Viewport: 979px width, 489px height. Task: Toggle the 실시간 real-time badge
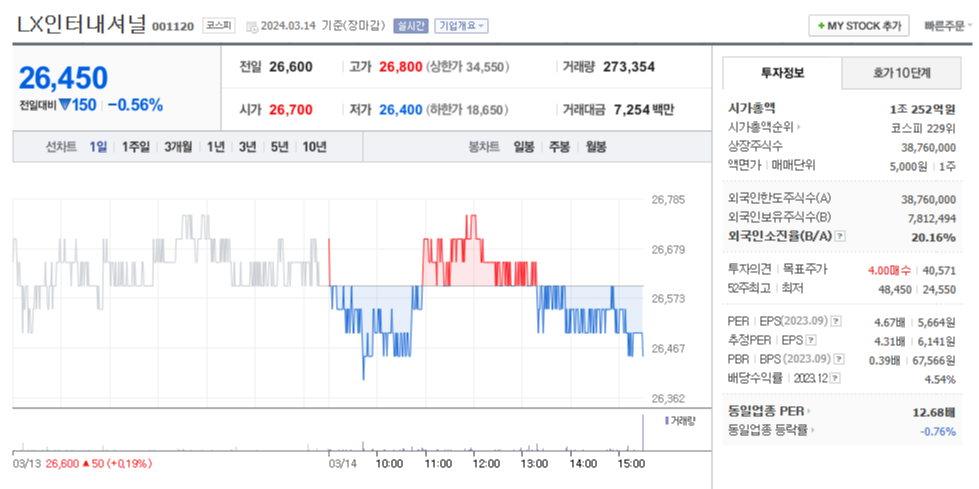coord(410,26)
